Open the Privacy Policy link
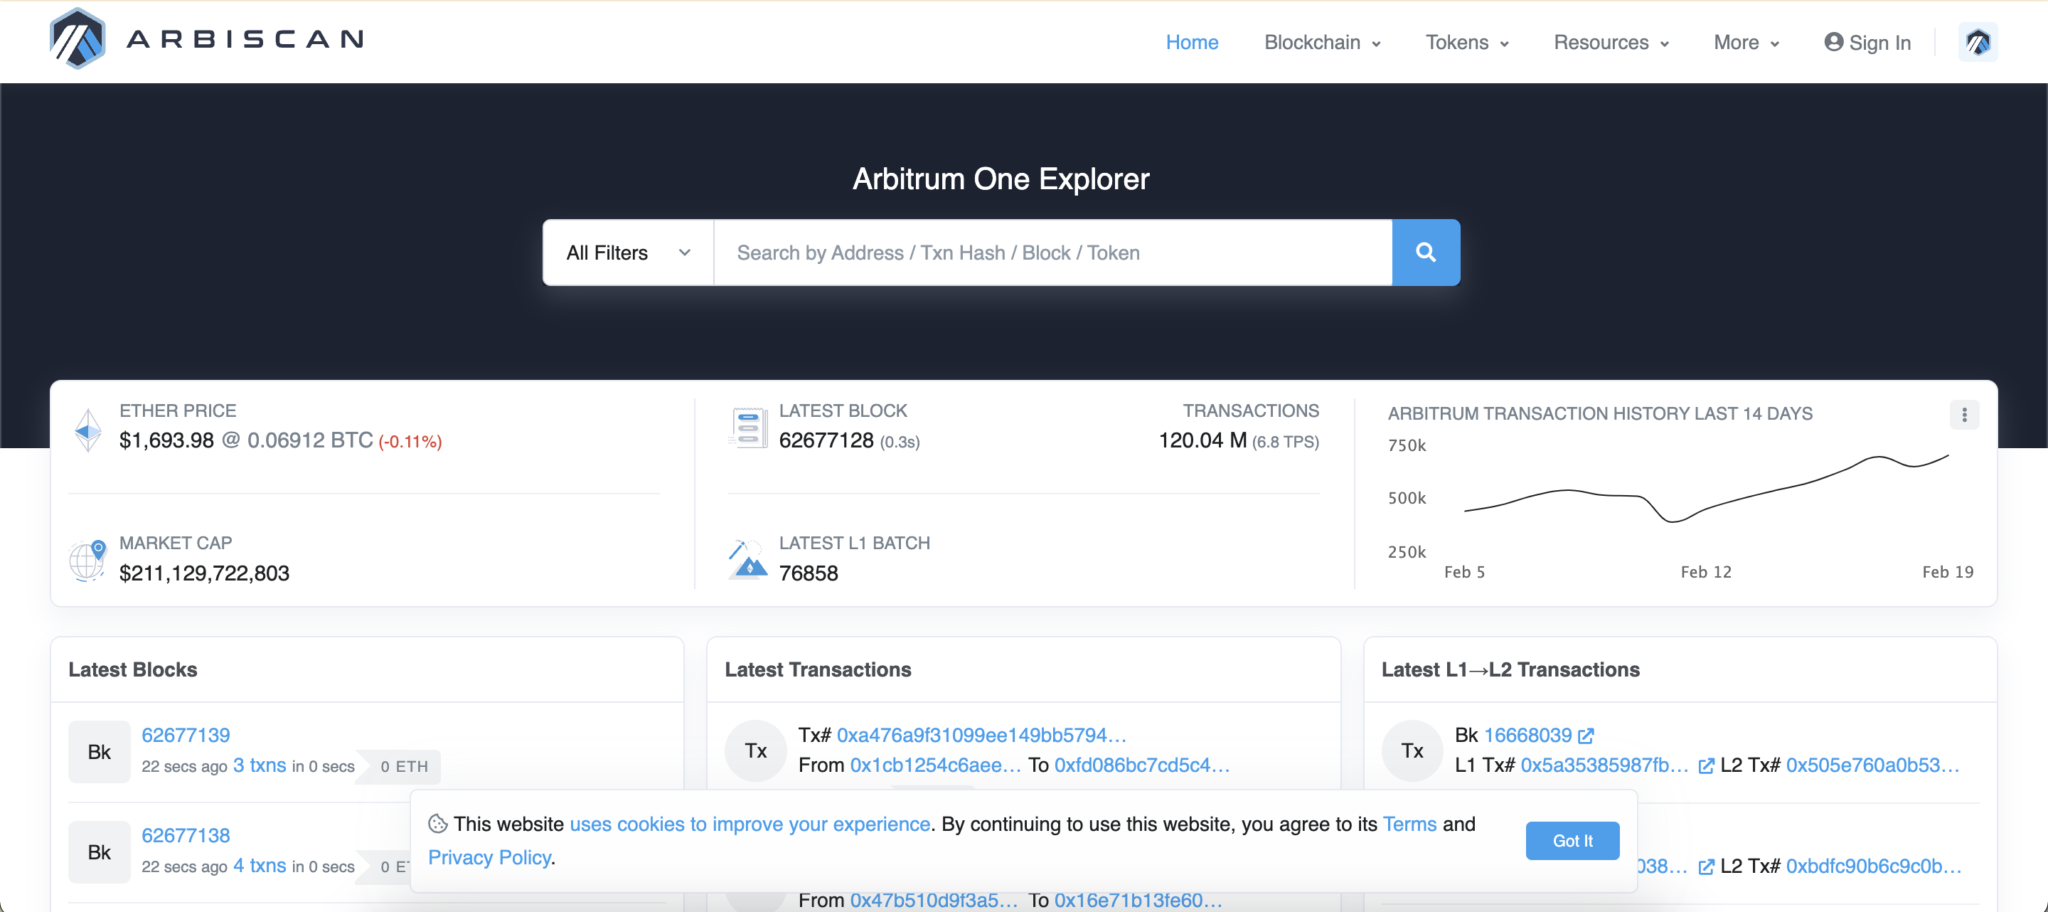 coord(489,857)
